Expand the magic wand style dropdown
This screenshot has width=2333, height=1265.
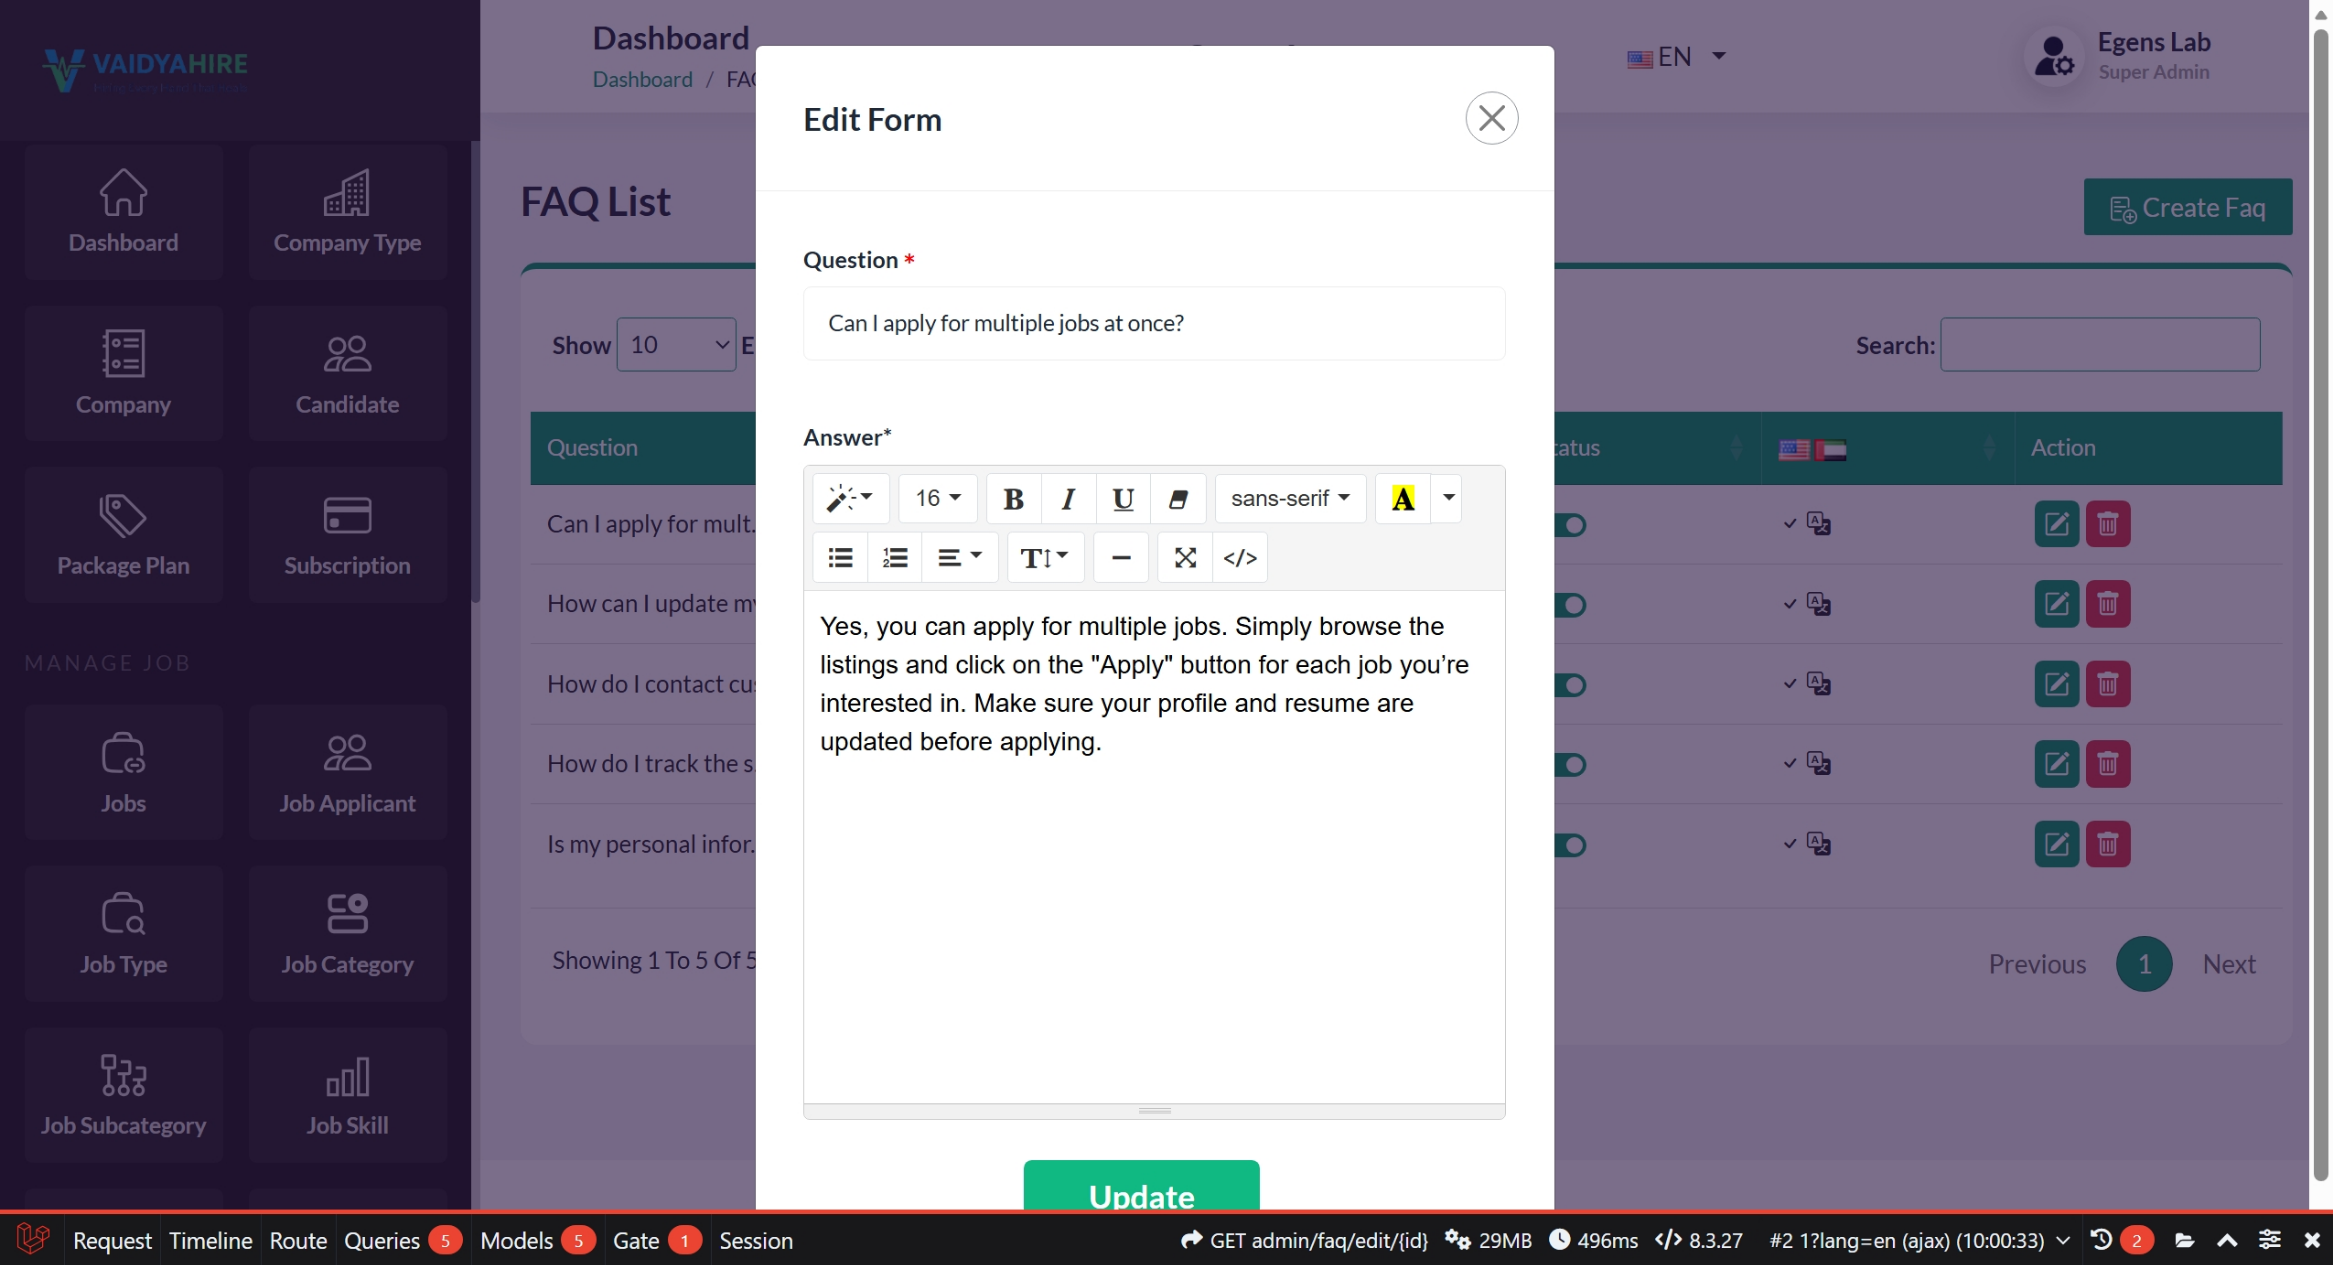click(x=850, y=498)
